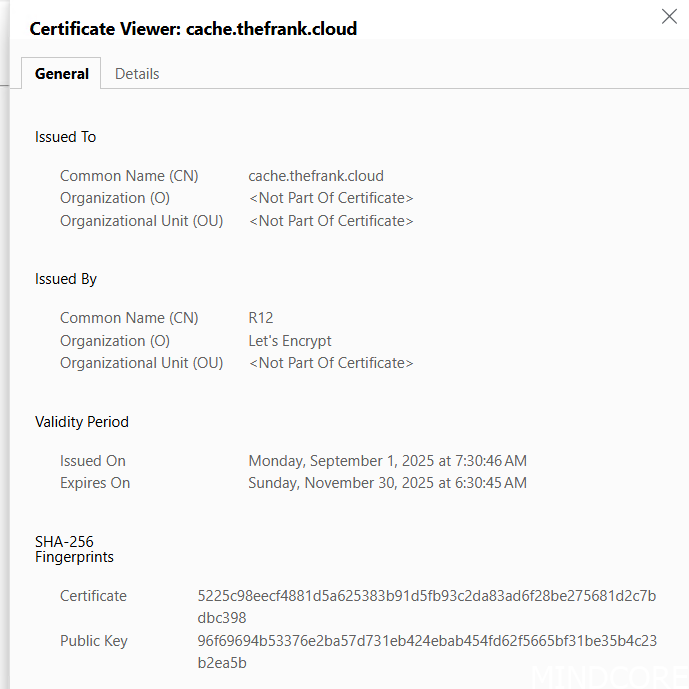Image resolution: width=689 pixels, height=689 pixels.
Task: Click the Issued To Organizational Unit value
Action: coord(331,221)
